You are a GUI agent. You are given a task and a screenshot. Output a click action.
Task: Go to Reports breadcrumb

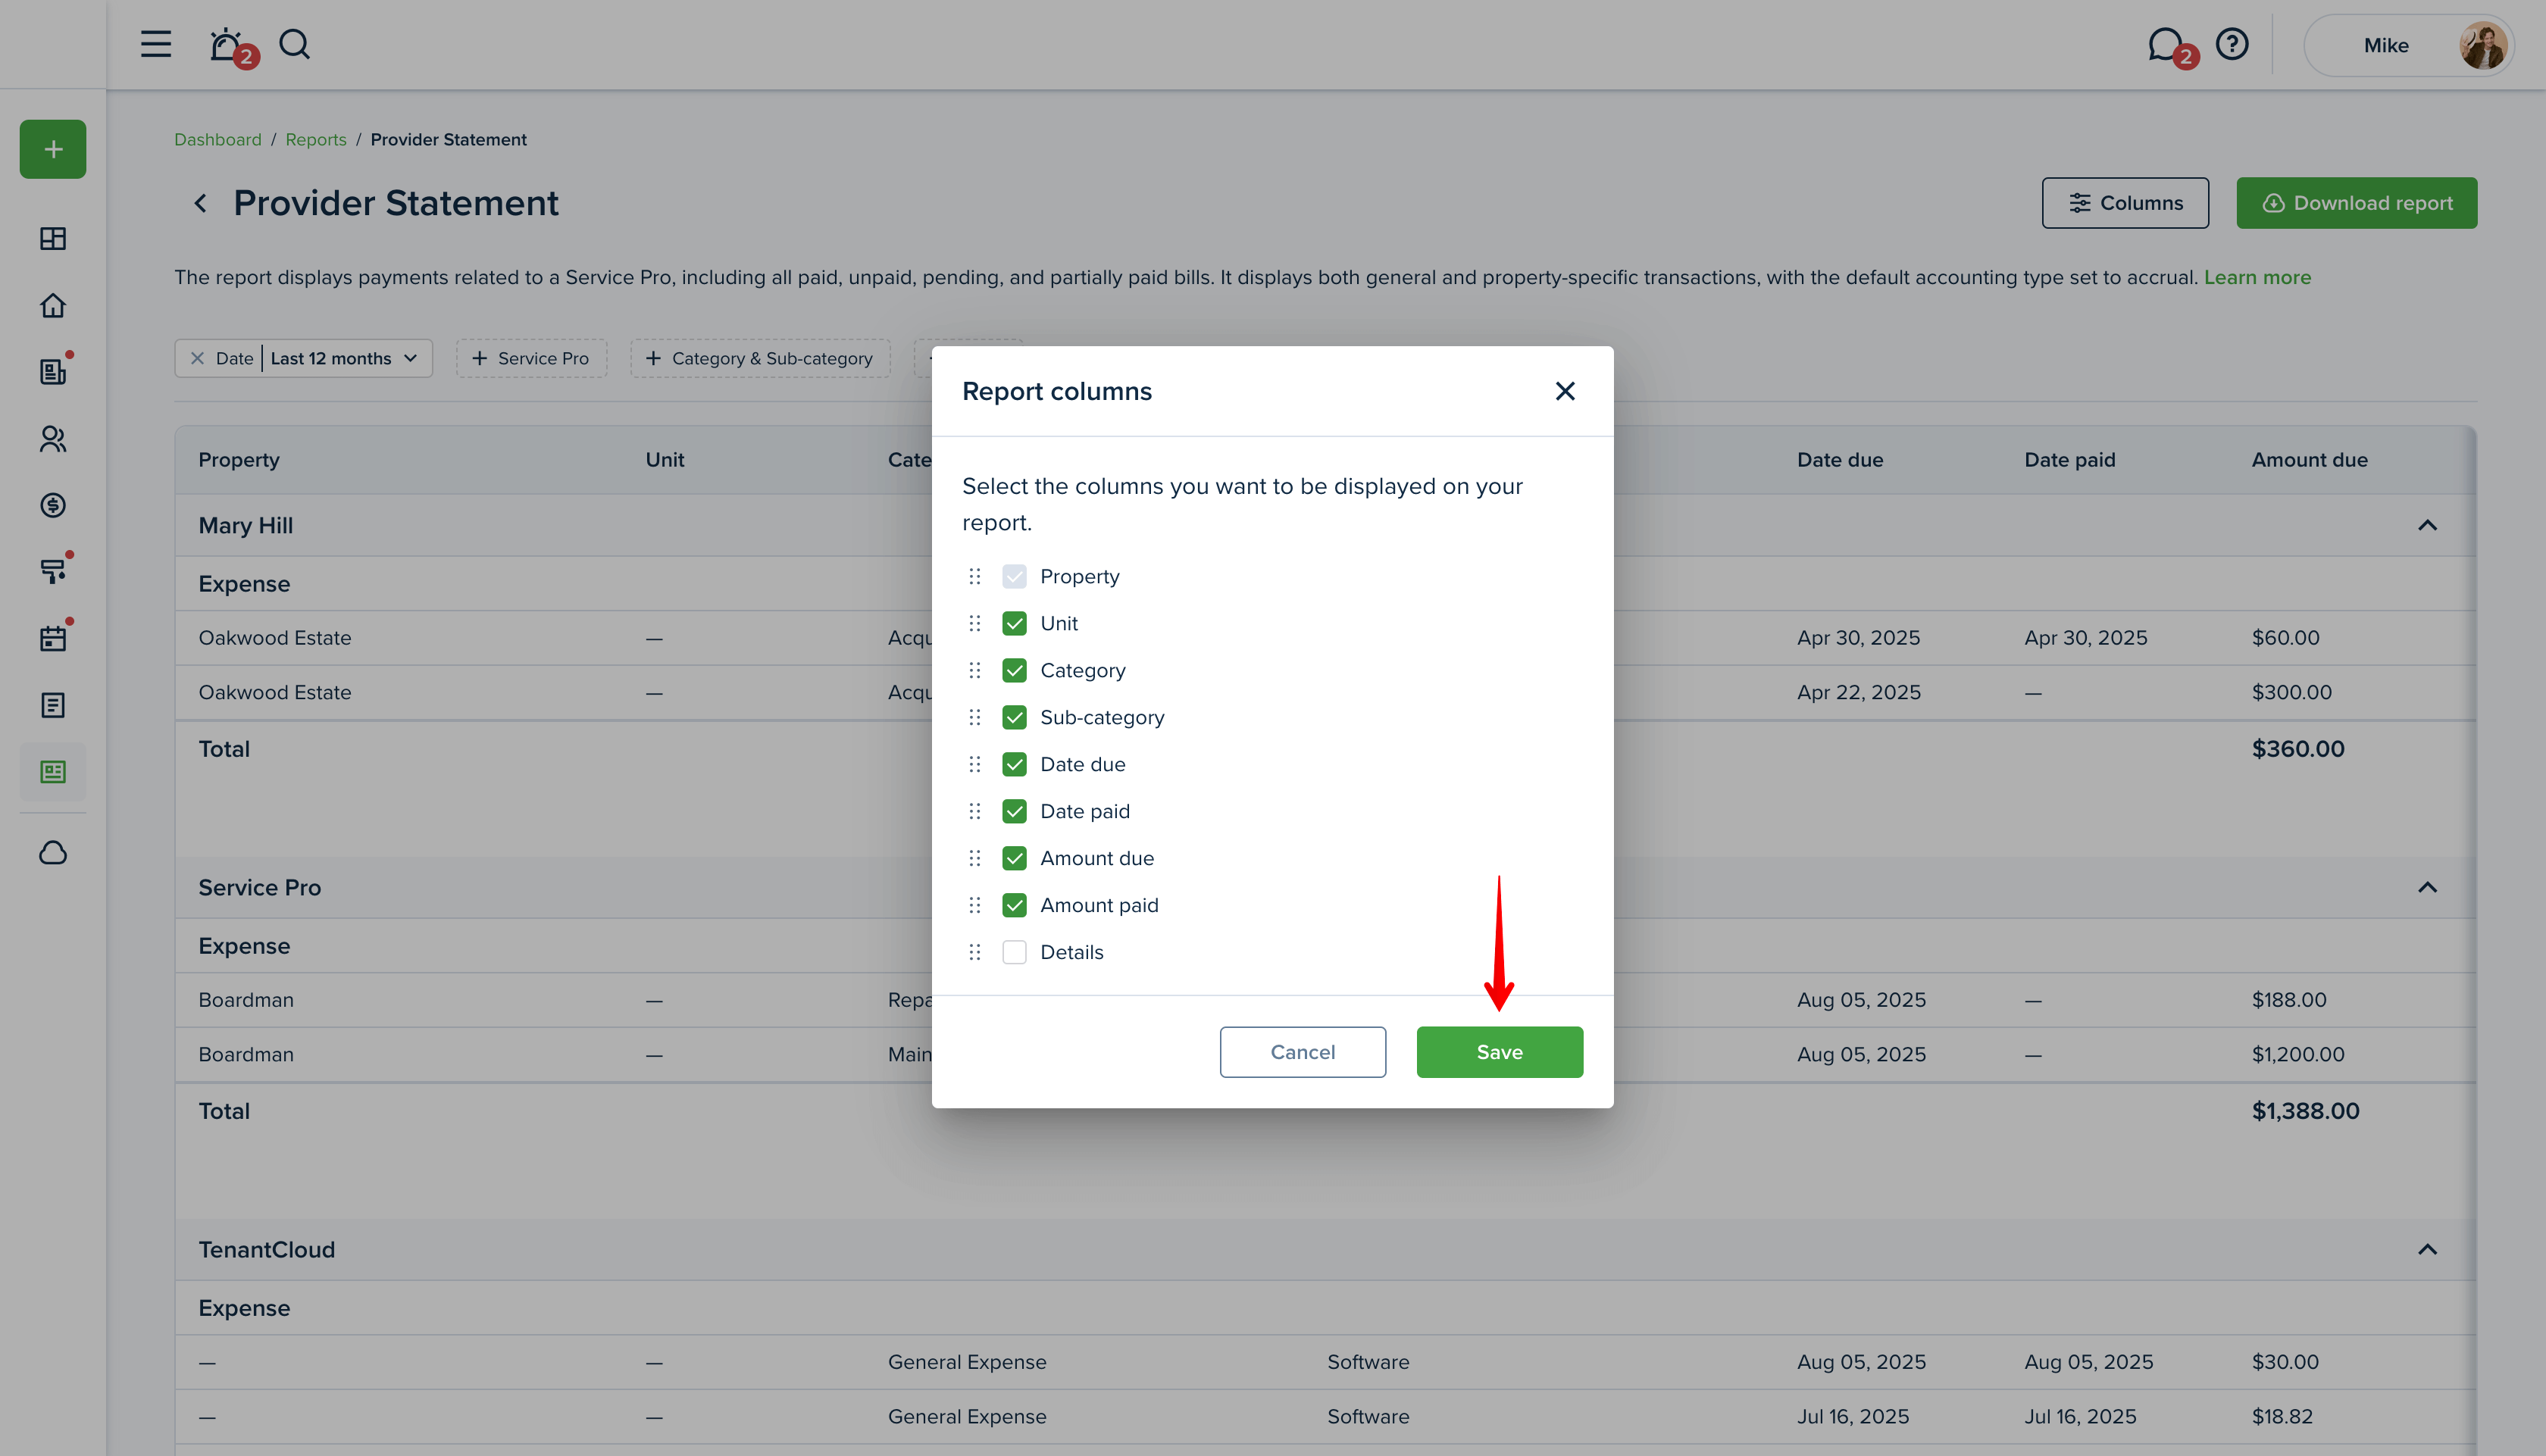coord(316,139)
